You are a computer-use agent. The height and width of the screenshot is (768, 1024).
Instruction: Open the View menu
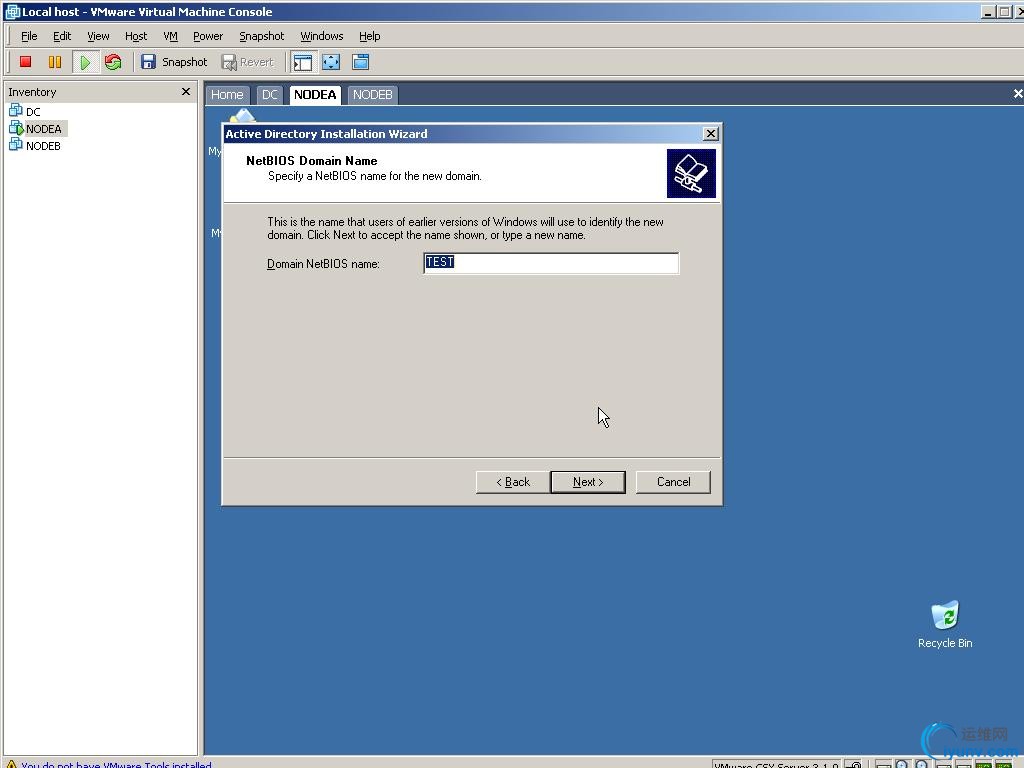[98, 36]
